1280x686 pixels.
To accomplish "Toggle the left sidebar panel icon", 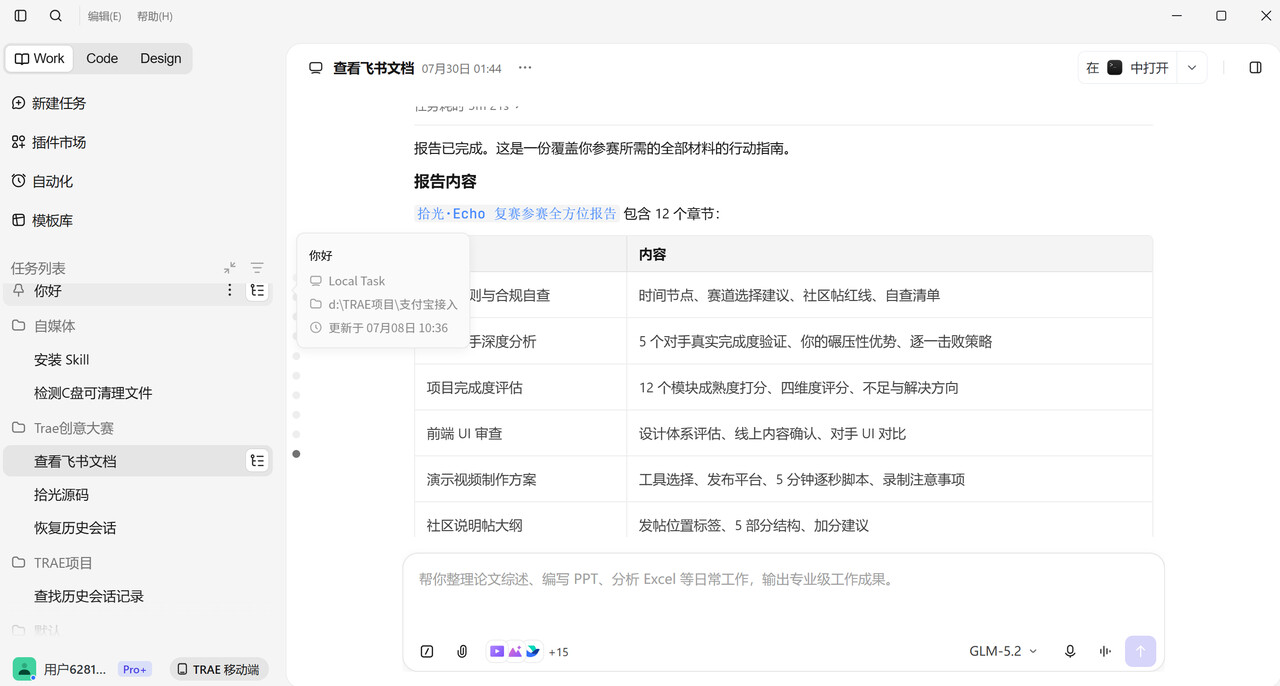I will coord(21,16).
